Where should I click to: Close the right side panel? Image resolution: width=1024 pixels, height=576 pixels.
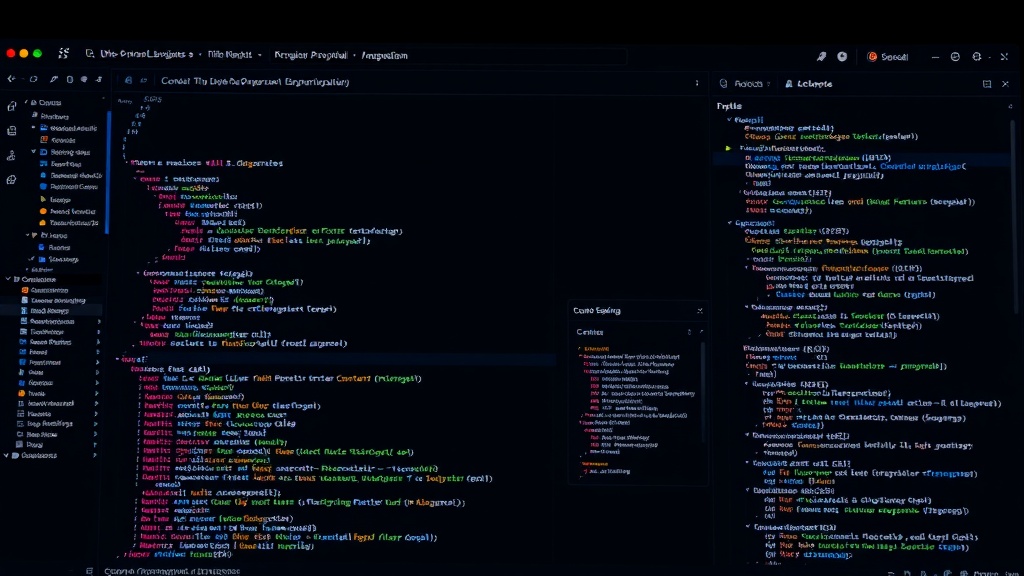pos(1005,84)
